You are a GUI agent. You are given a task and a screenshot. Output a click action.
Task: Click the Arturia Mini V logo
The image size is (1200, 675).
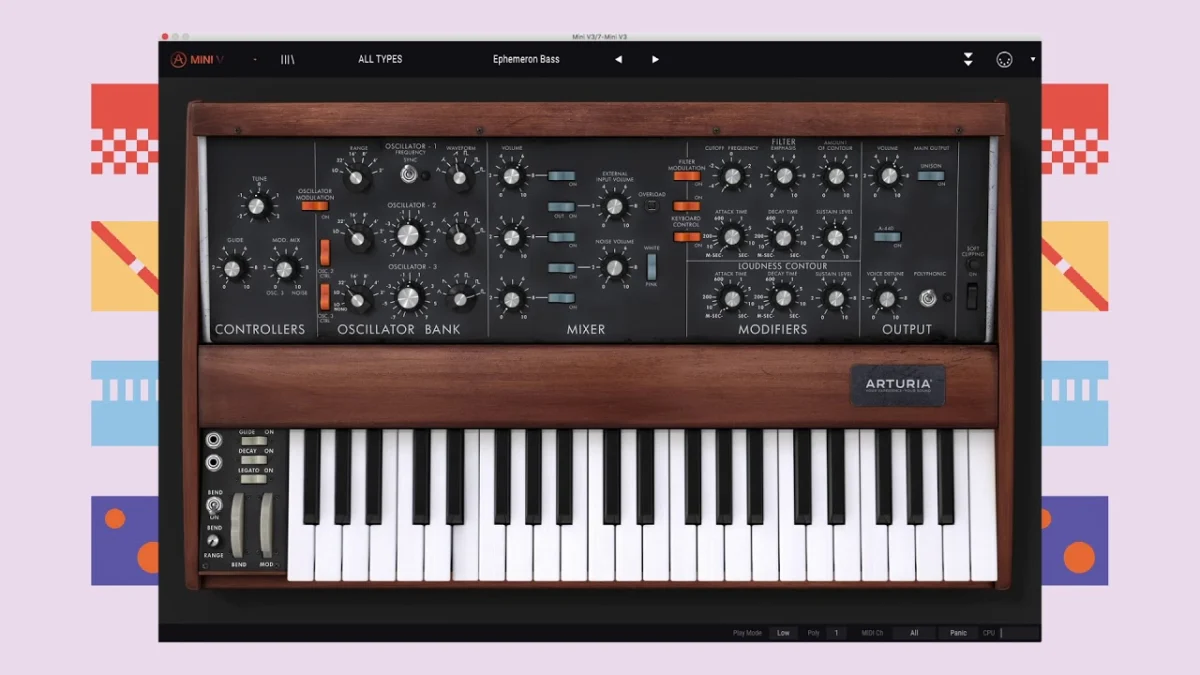tap(197, 60)
